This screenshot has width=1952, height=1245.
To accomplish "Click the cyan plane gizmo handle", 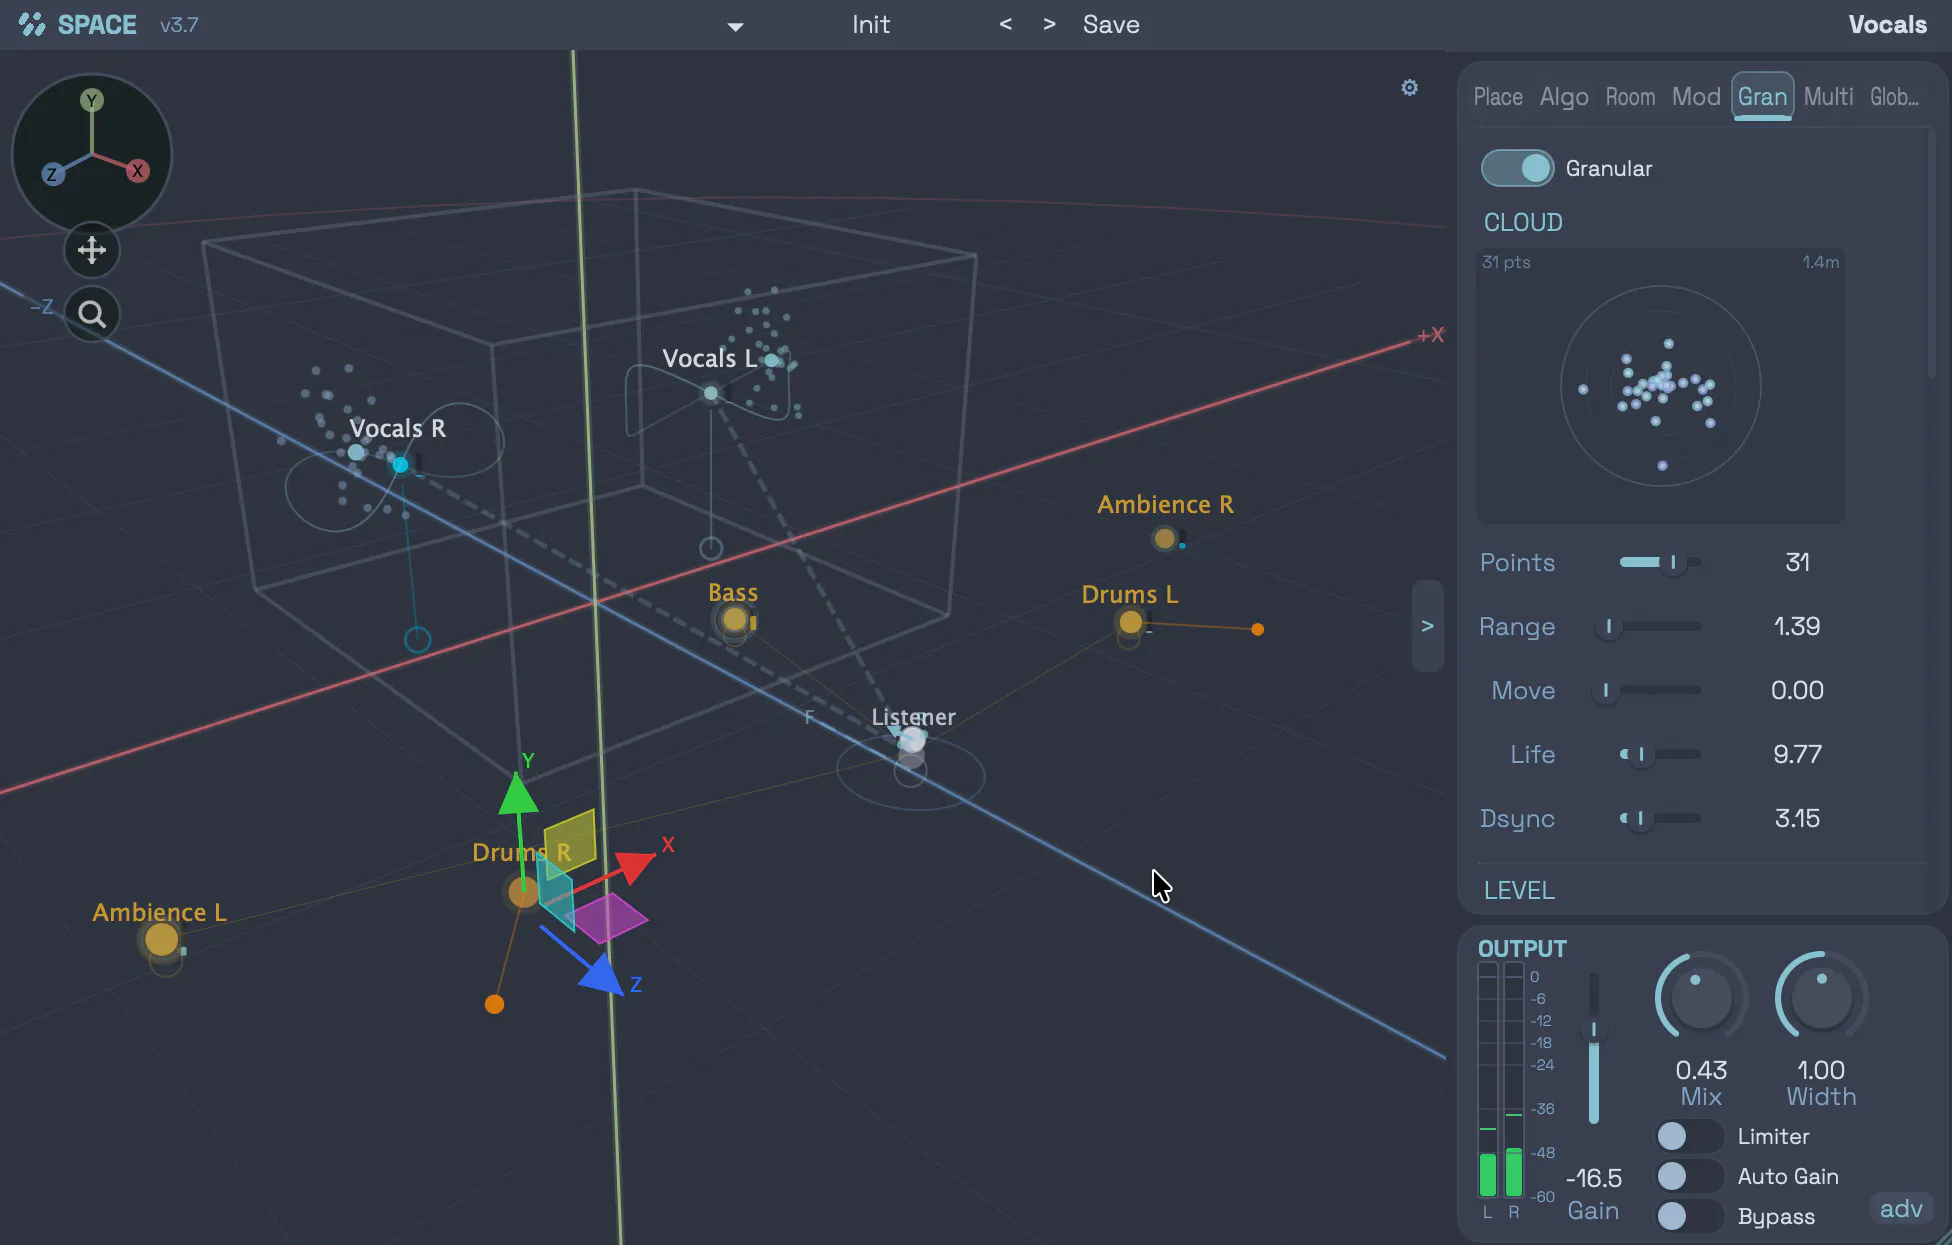I will click(555, 893).
